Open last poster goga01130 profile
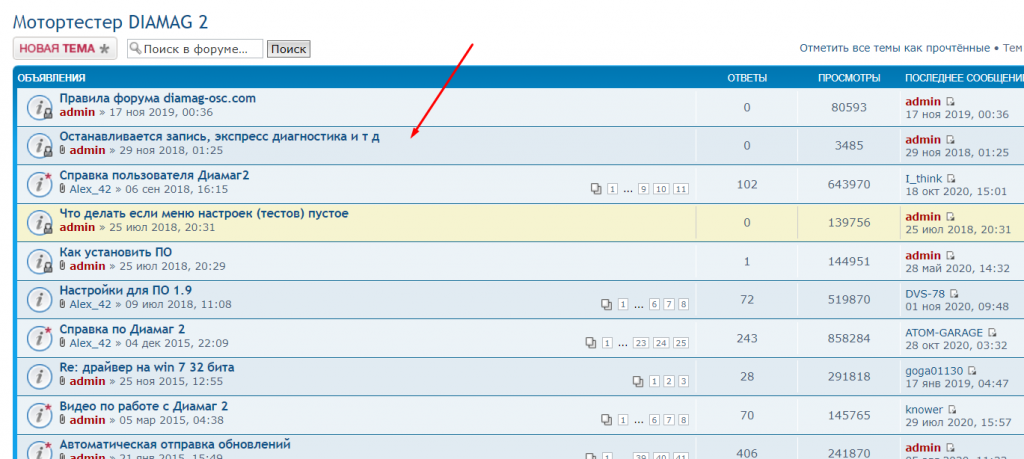This screenshot has height=459, width=1024. pos(934,371)
